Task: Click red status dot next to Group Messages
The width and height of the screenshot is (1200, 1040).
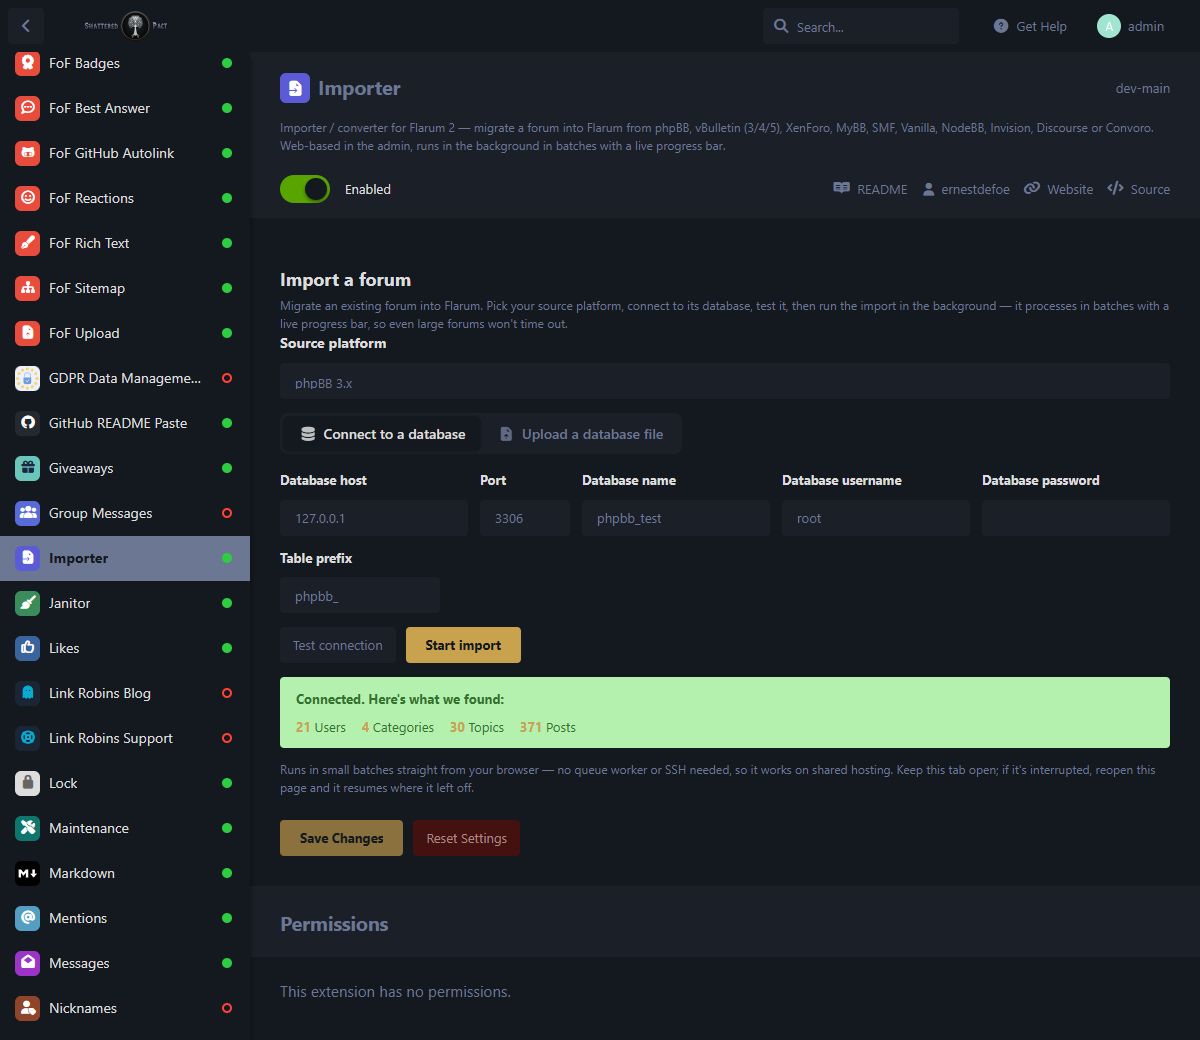Action: [x=227, y=513]
